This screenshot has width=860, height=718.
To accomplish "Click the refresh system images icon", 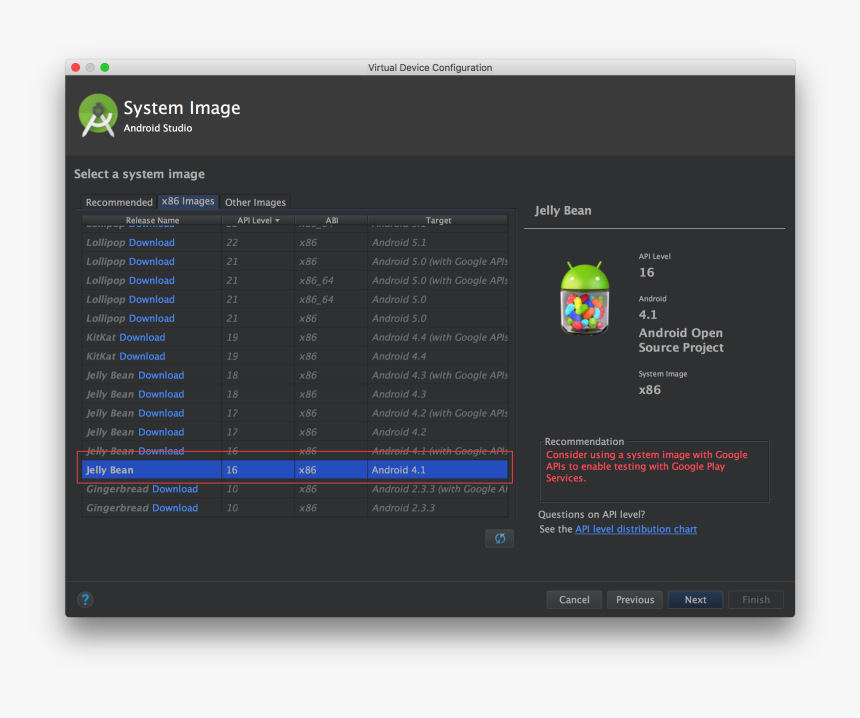I will pyautogui.click(x=499, y=538).
